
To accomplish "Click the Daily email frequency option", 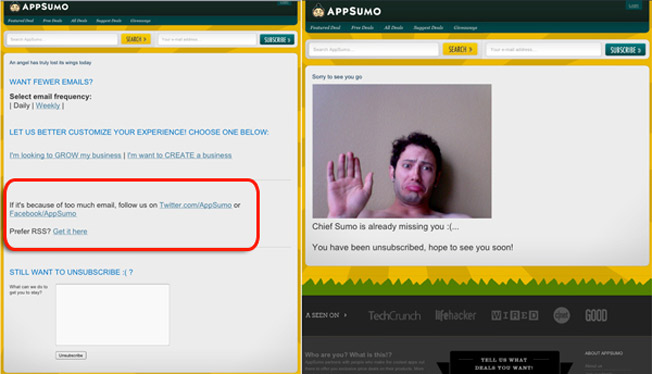I will click(22, 106).
